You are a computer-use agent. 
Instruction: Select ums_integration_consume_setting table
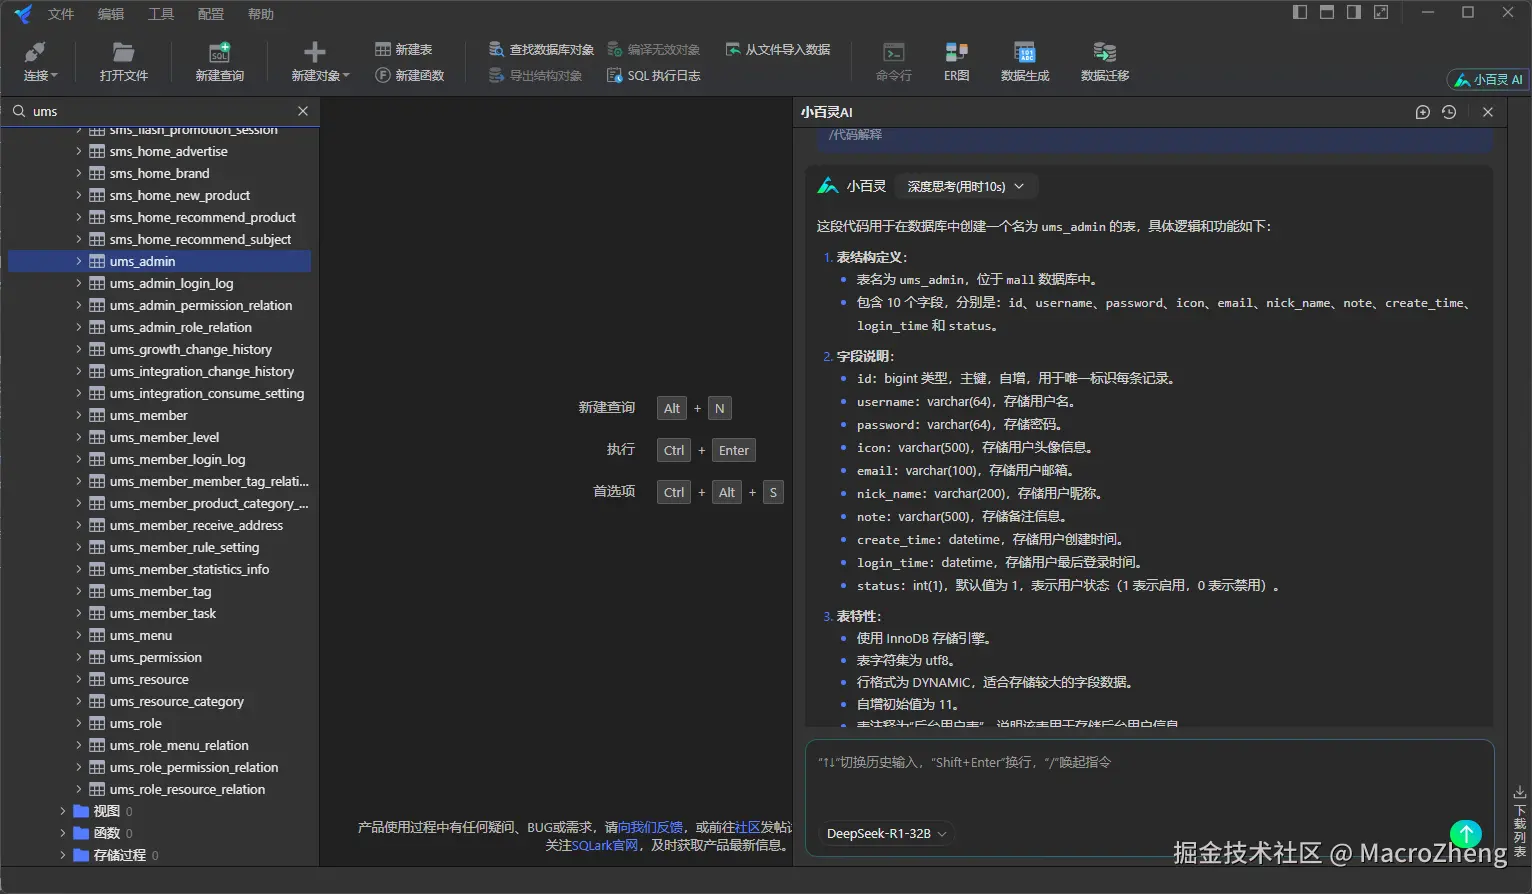207,393
